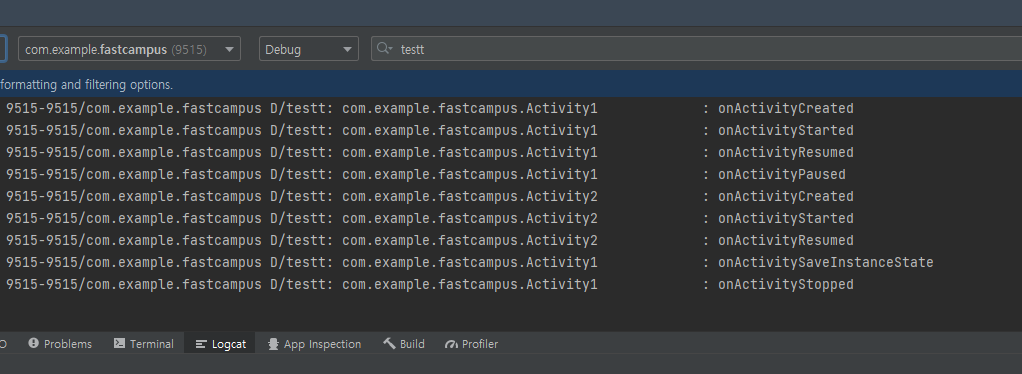This screenshot has height=374, width=1022.
Task: Open the Build tool window tab
Action: (x=403, y=343)
